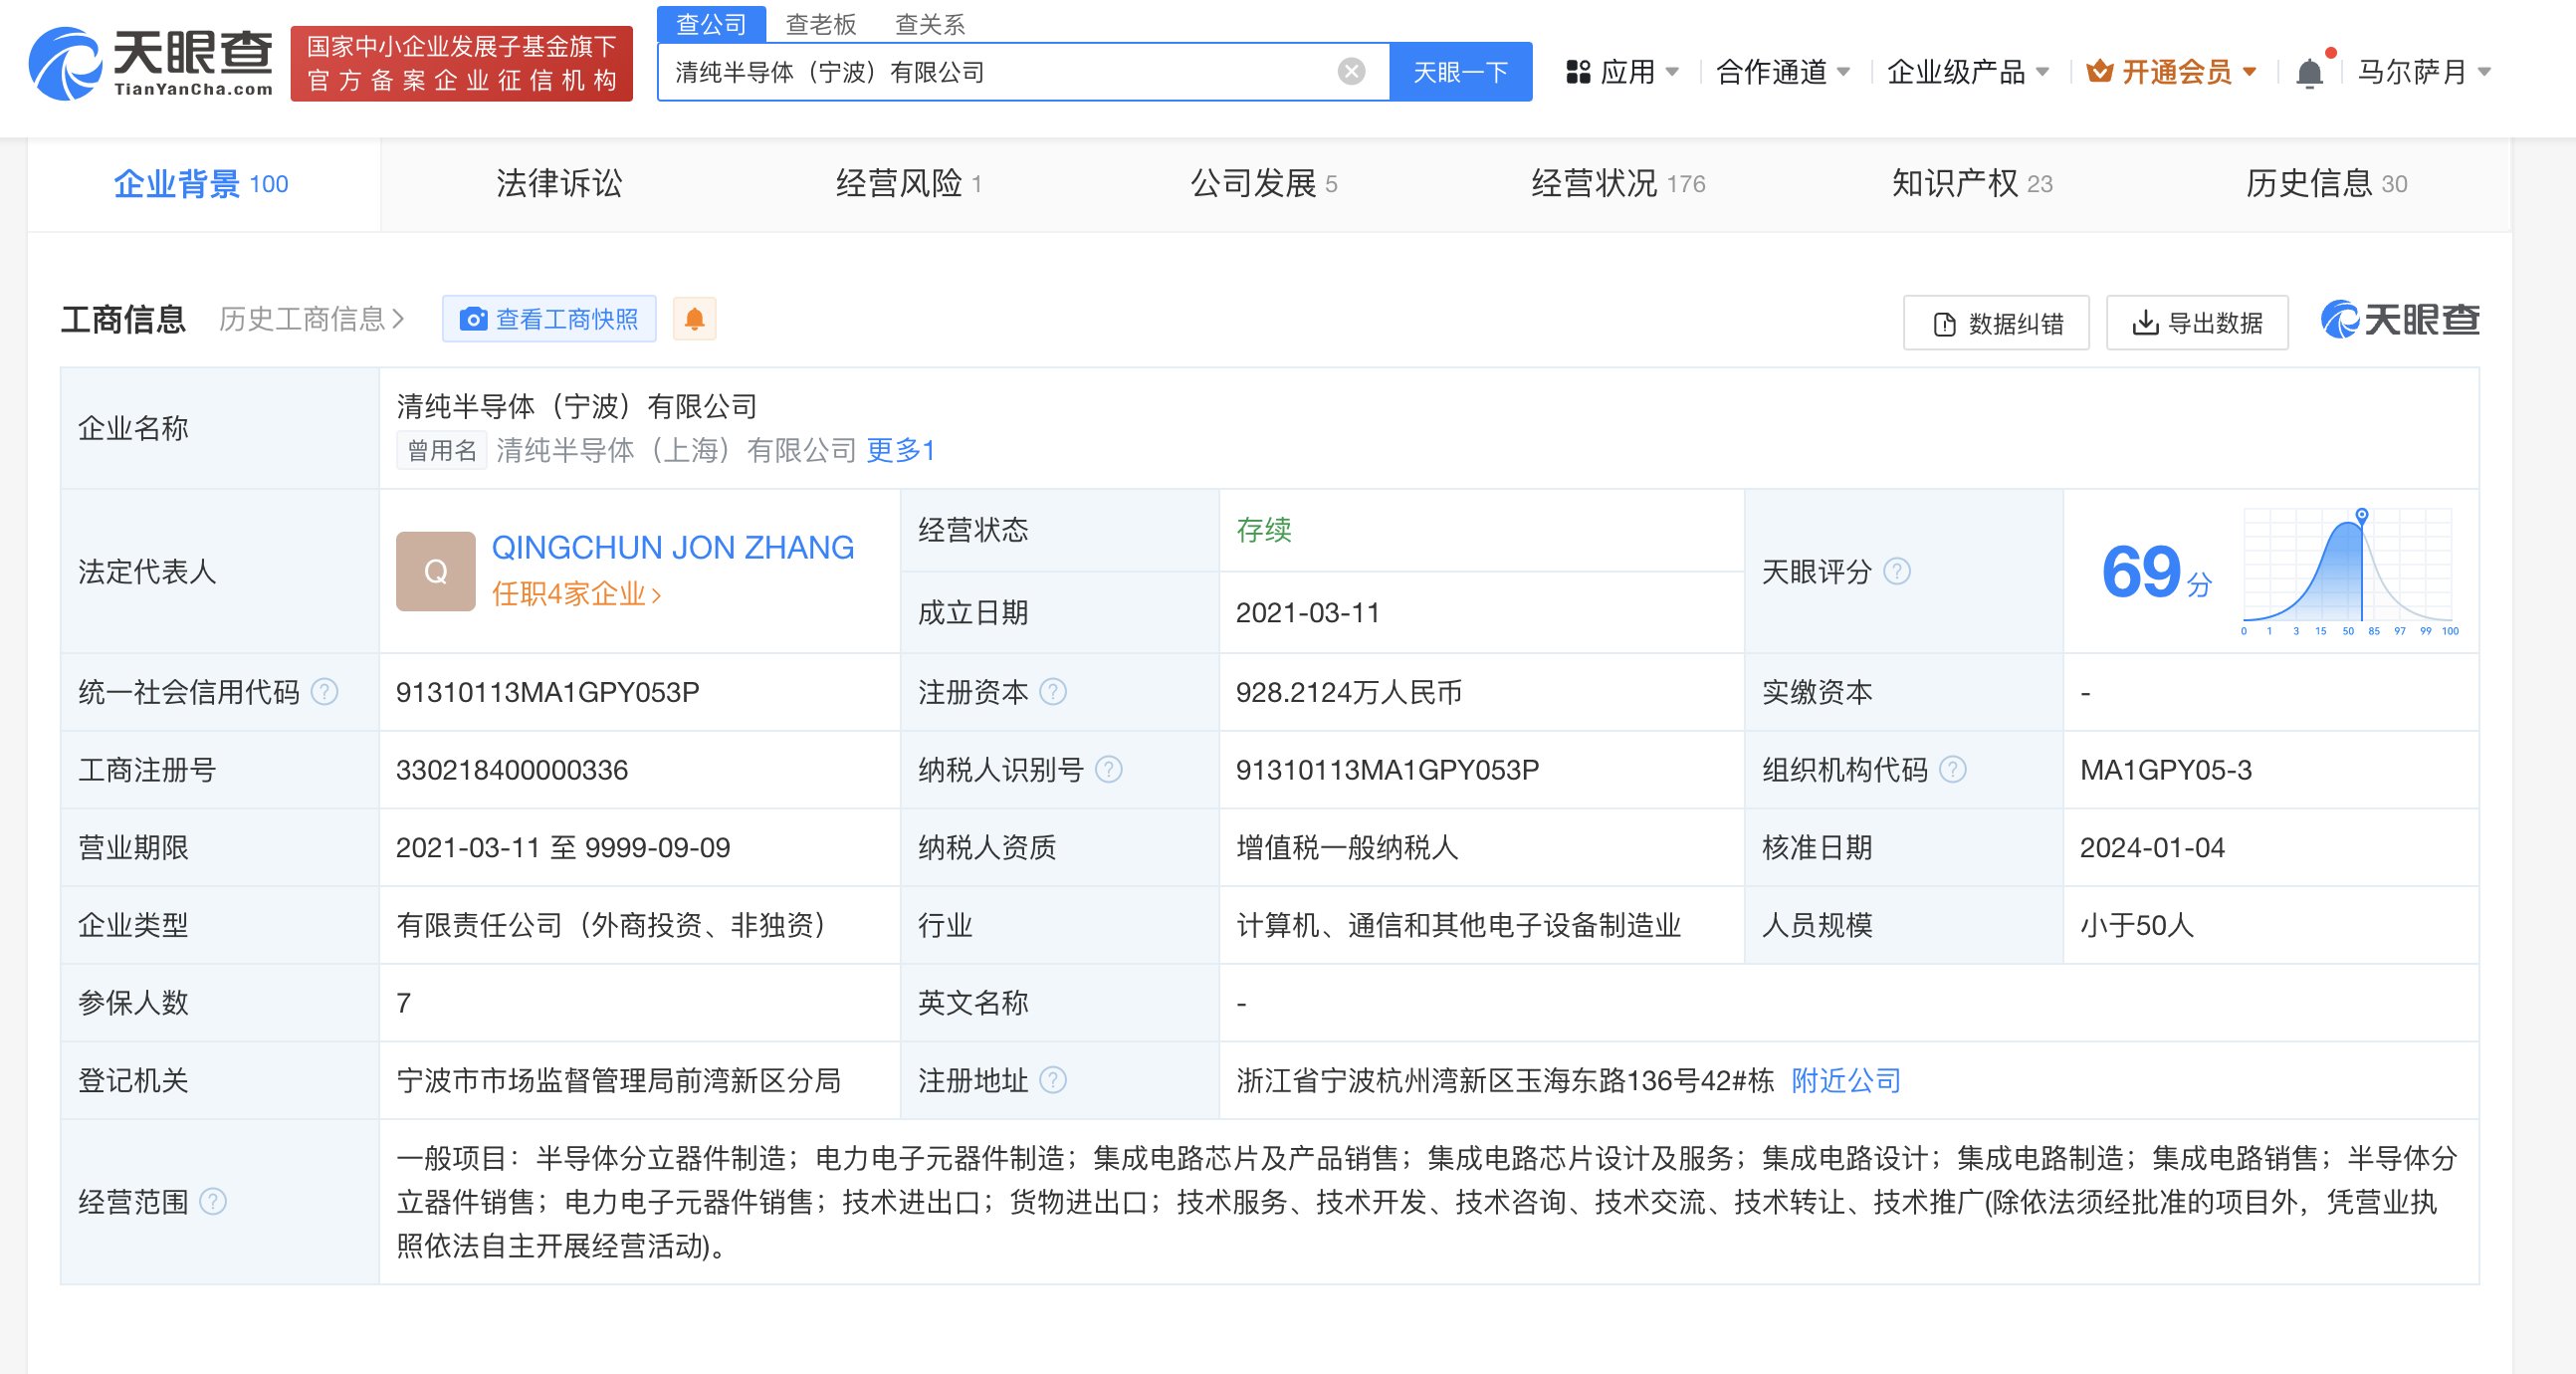
Task: Click the 天眼一下 search button
Action: pos(1459,72)
